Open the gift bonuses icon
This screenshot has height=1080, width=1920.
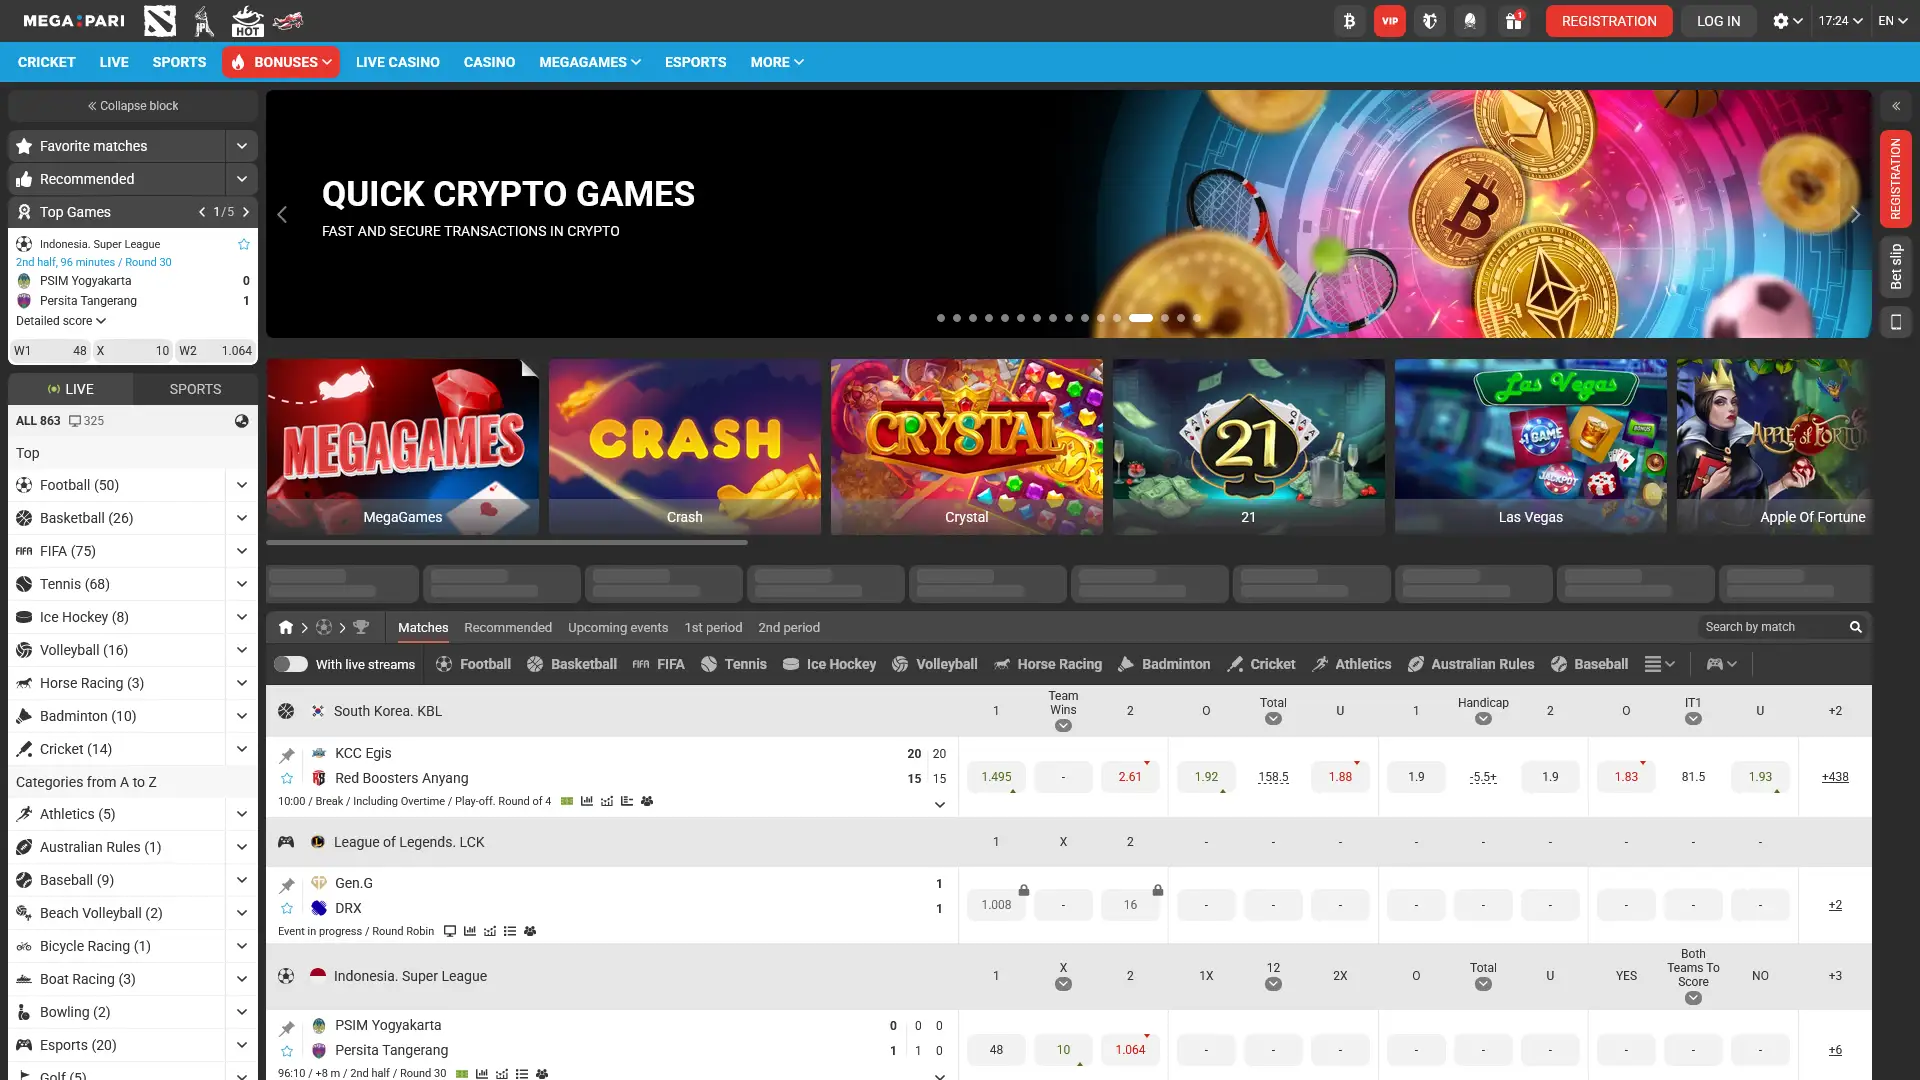1514,21
